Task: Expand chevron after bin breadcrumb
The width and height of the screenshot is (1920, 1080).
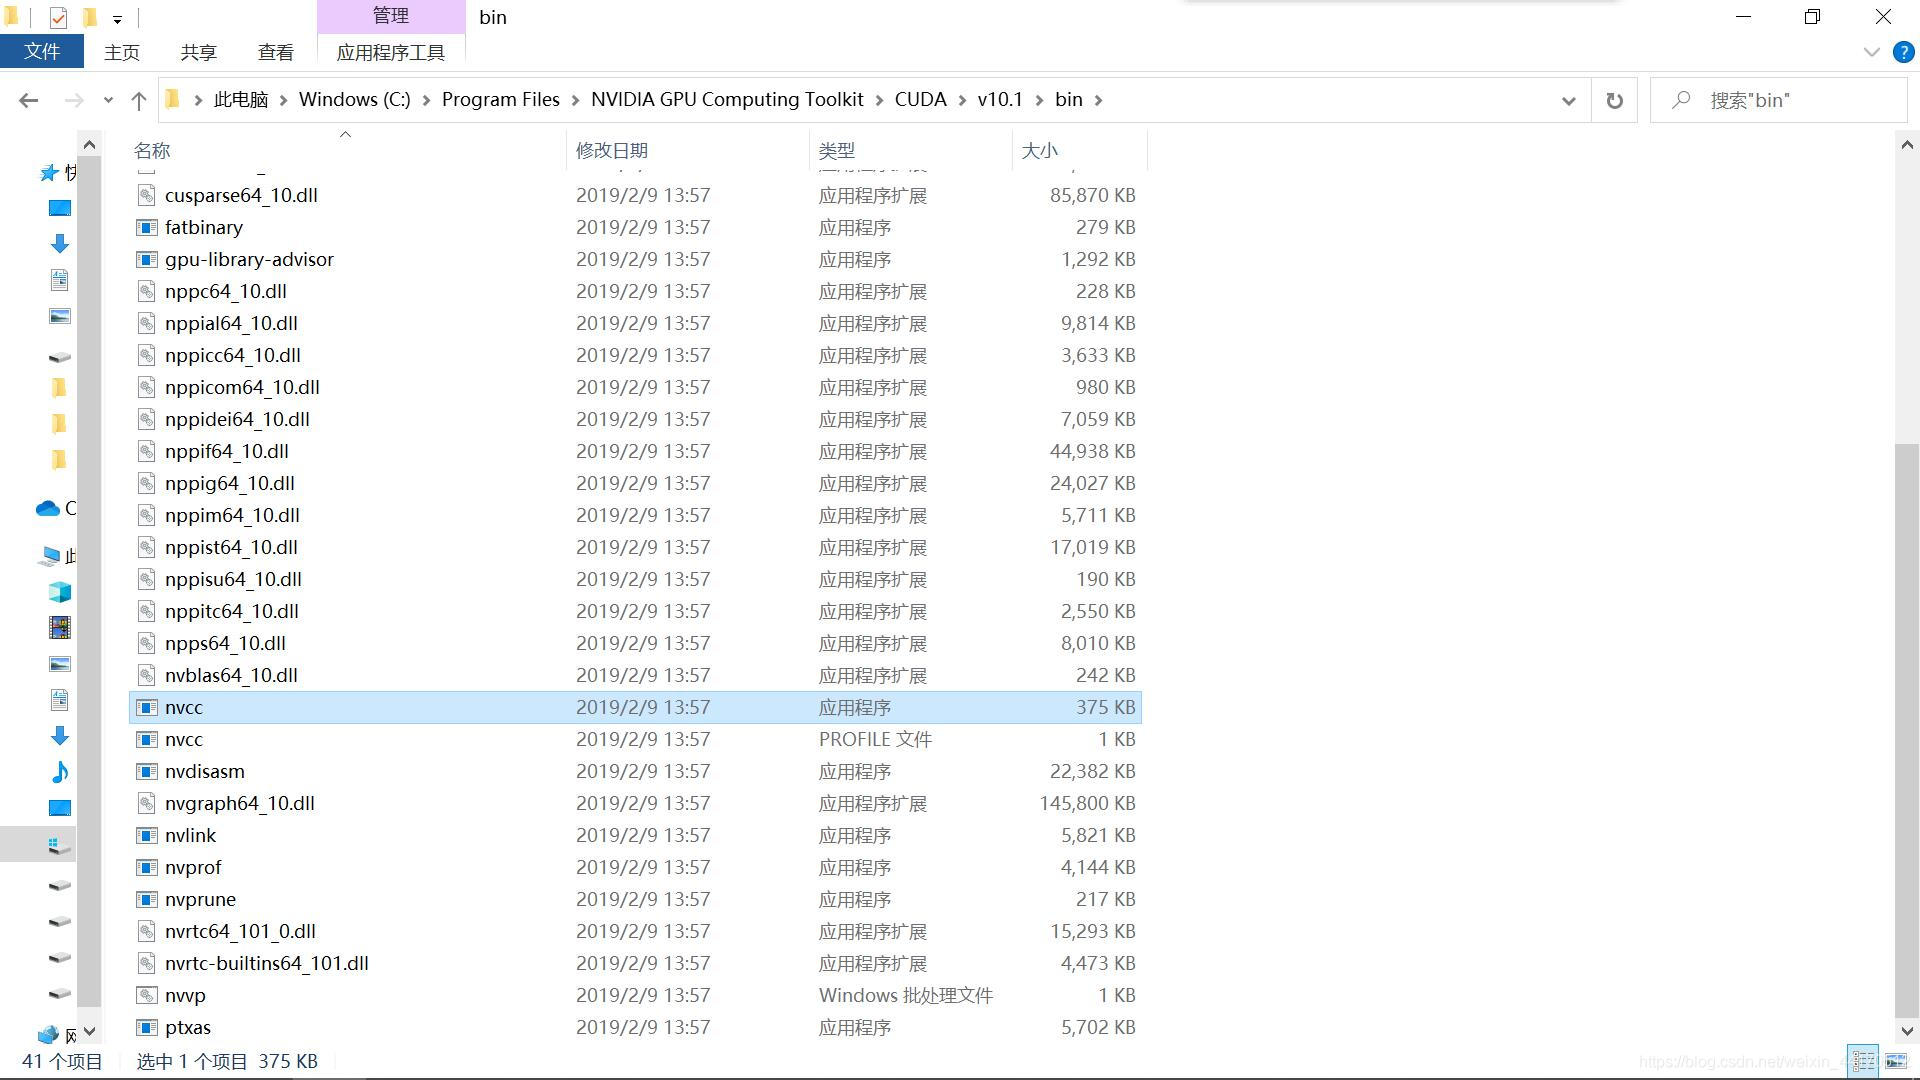Action: [1098, 100]
